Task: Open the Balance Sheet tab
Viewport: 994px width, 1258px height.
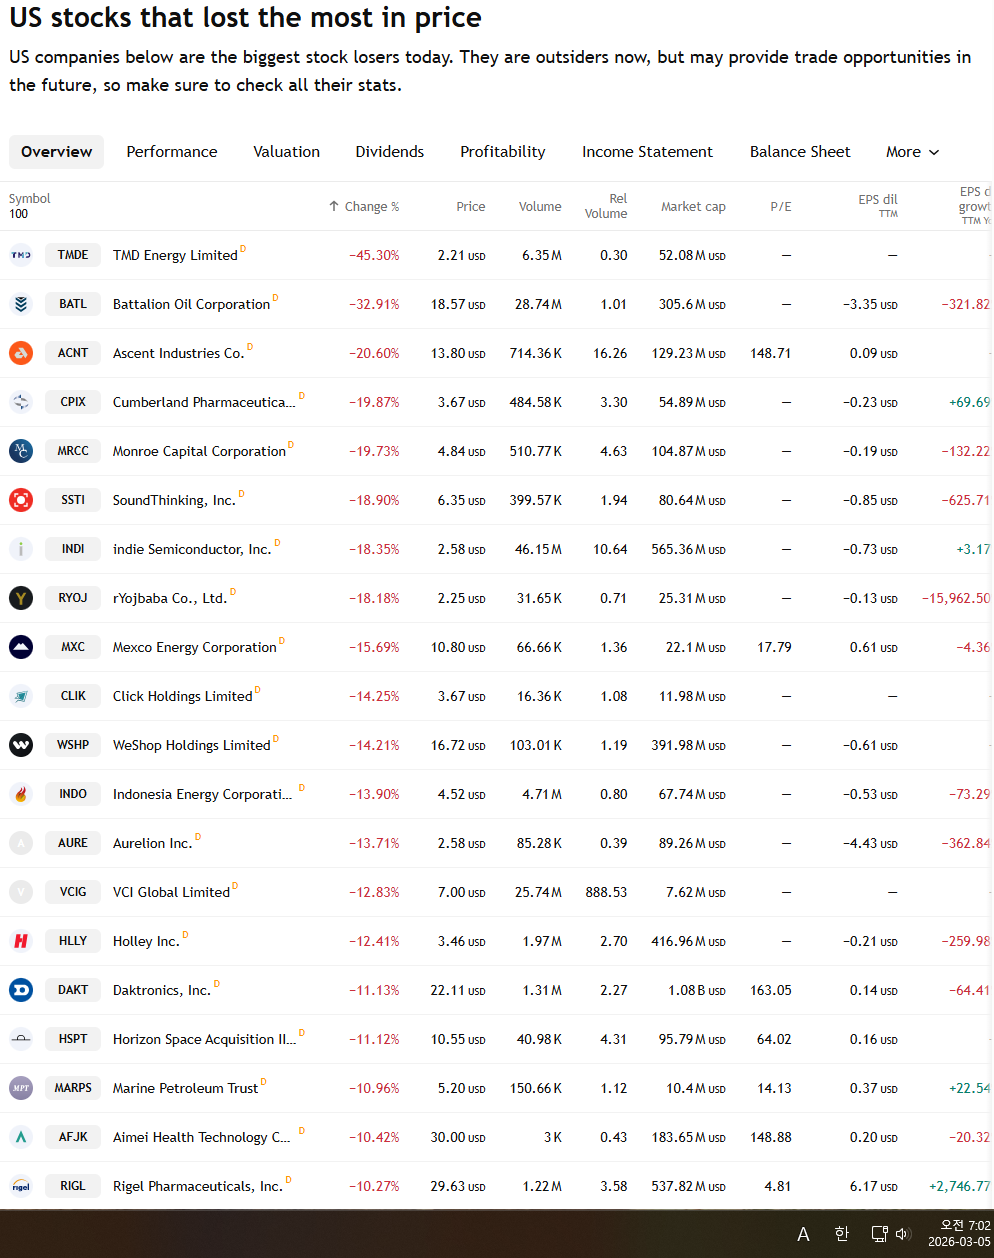Action: [800, 152]
